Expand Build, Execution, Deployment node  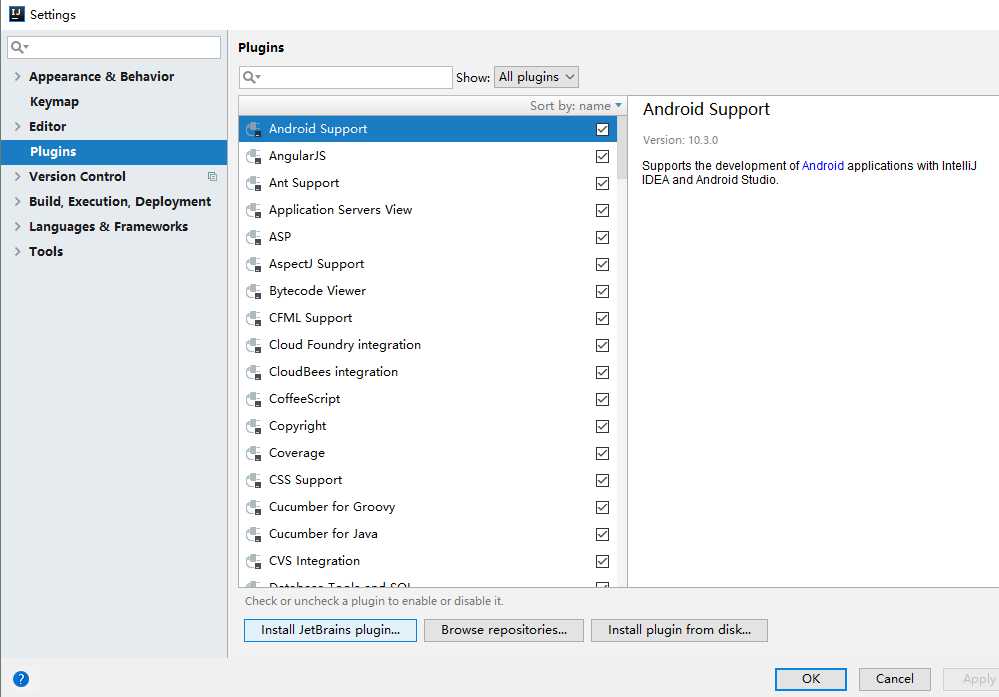(x=17, y=201)
